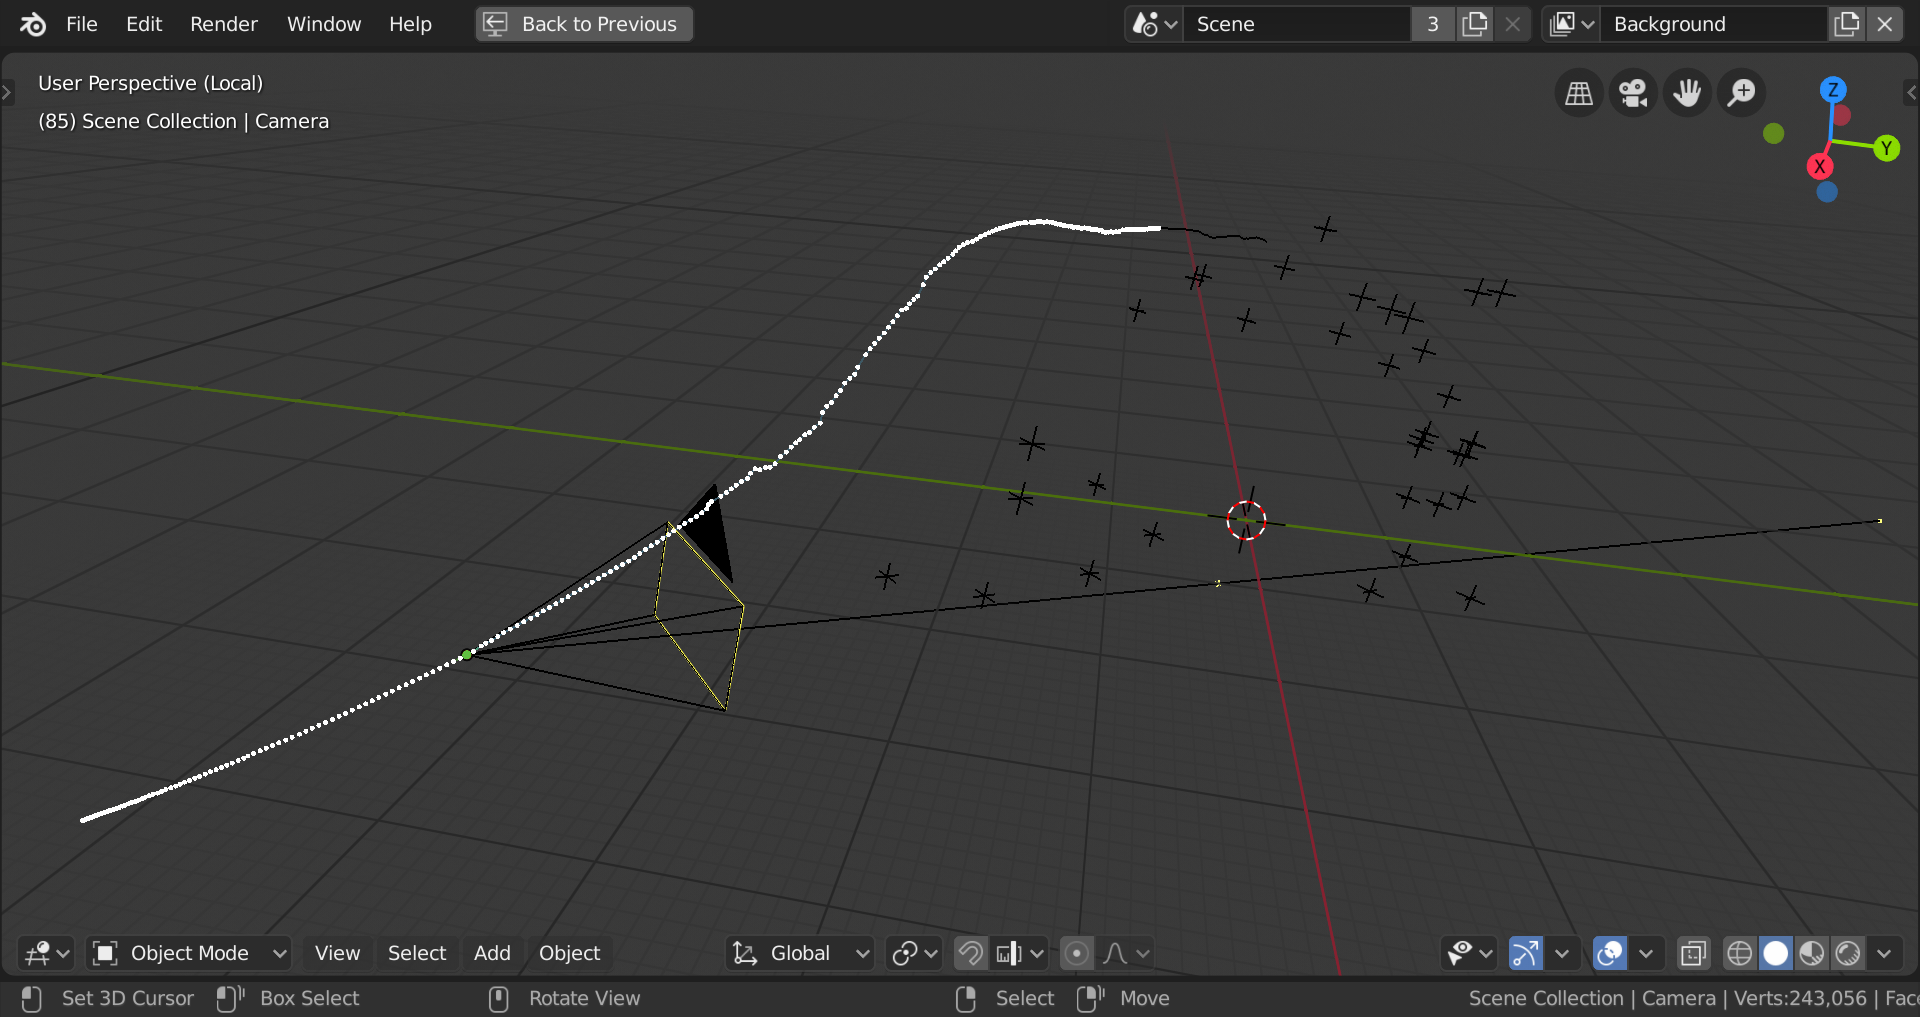Open the Object Mode dropdown
1920x1017 pixels.
188,953
